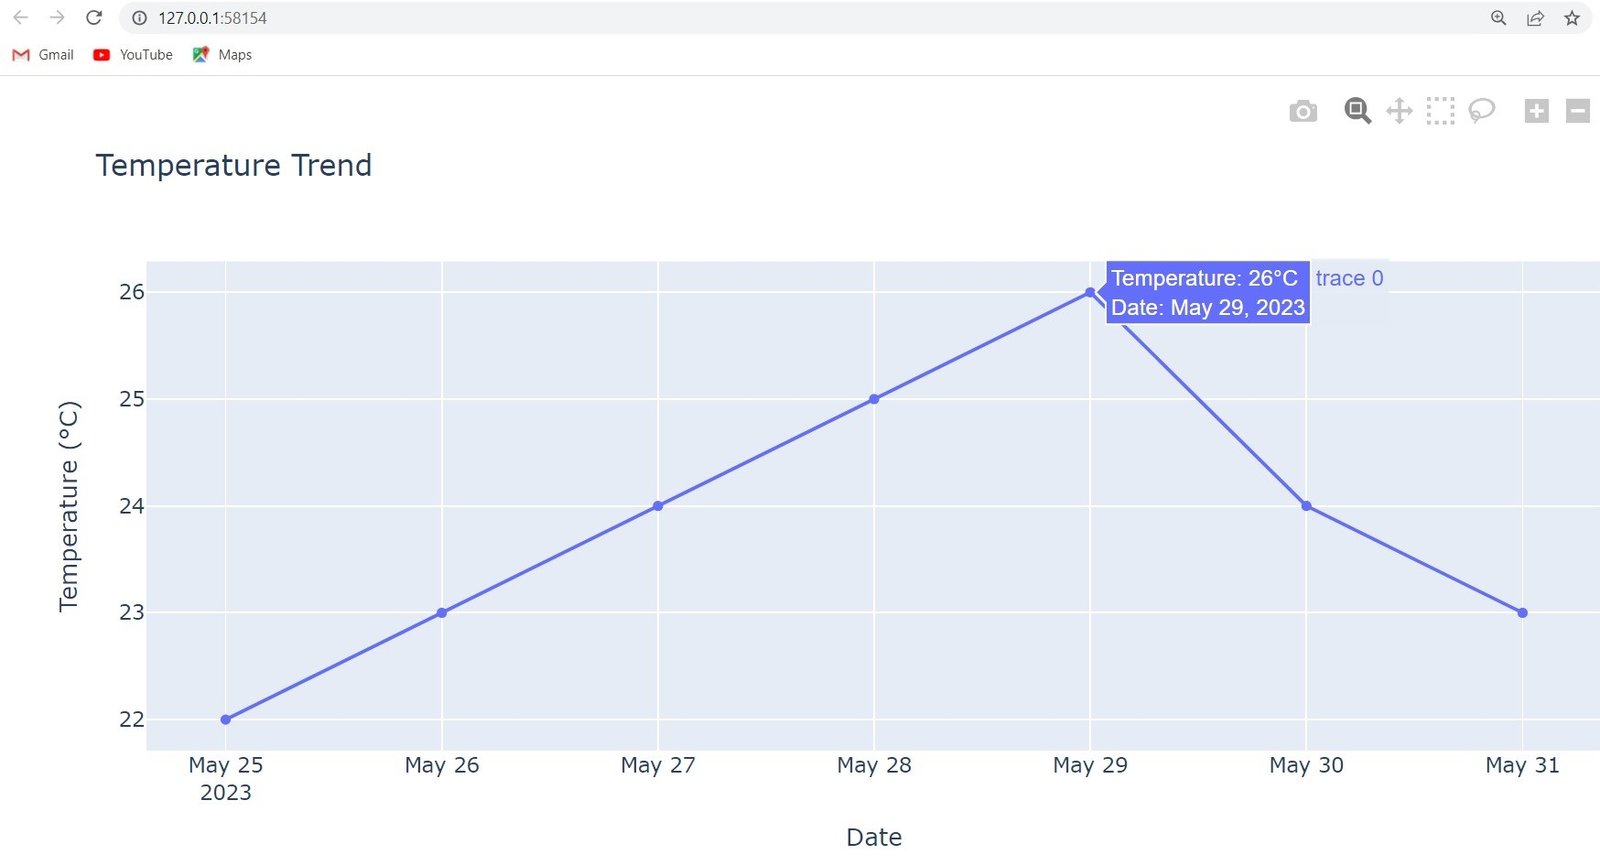Click the May 31 data point at 23
The image size is (1600, 866).
(1522, 613)
